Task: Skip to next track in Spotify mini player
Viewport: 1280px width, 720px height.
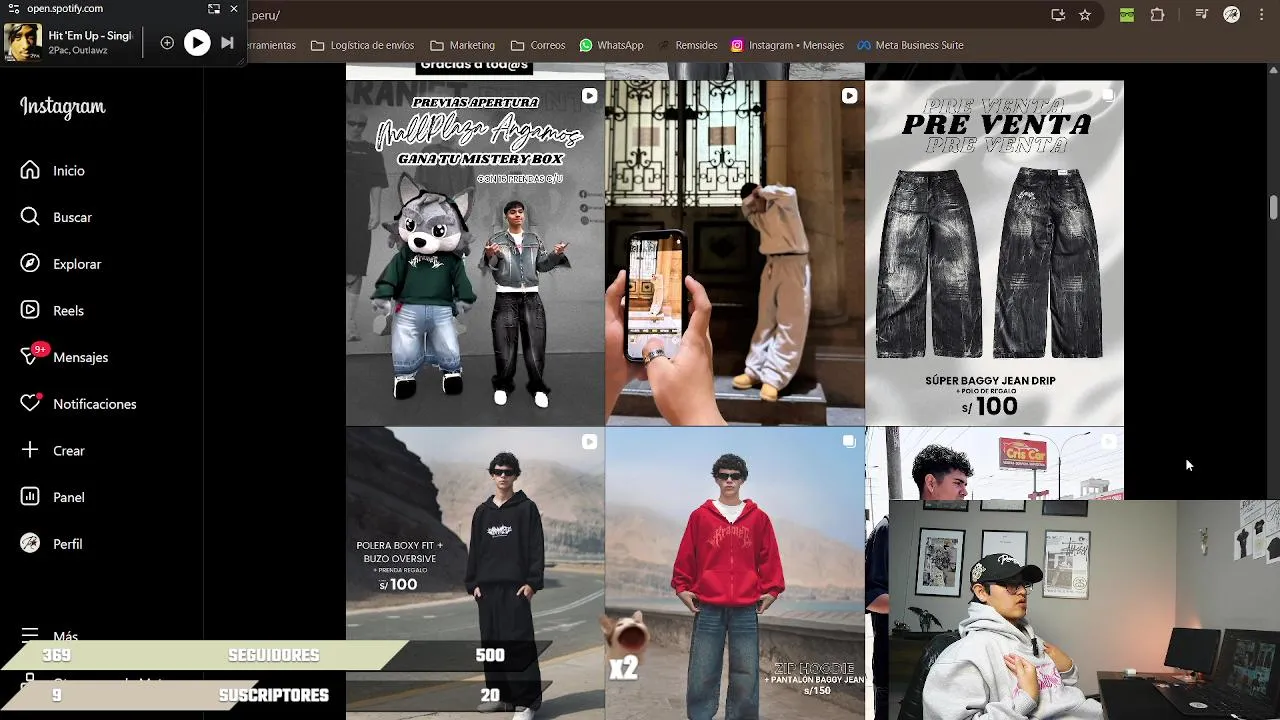Action: (x=227, y=42)
